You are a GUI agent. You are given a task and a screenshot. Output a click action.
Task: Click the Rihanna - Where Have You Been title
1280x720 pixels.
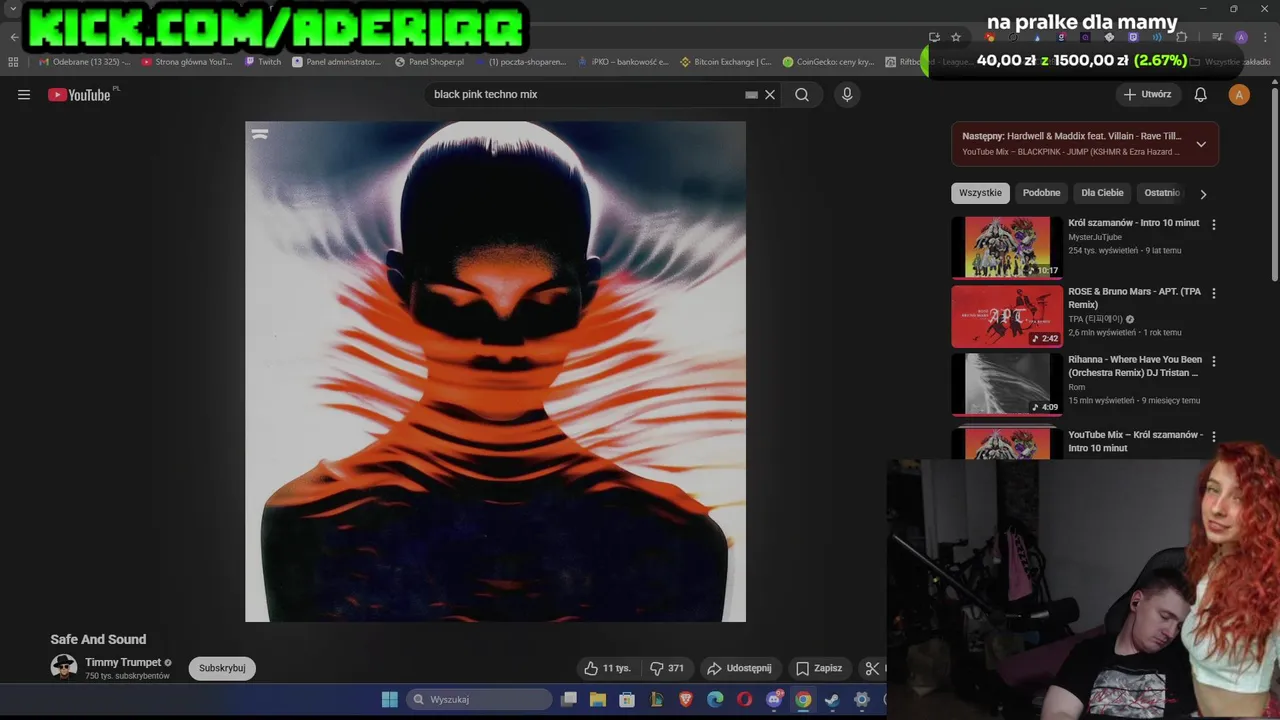(x=1135, y=366)
